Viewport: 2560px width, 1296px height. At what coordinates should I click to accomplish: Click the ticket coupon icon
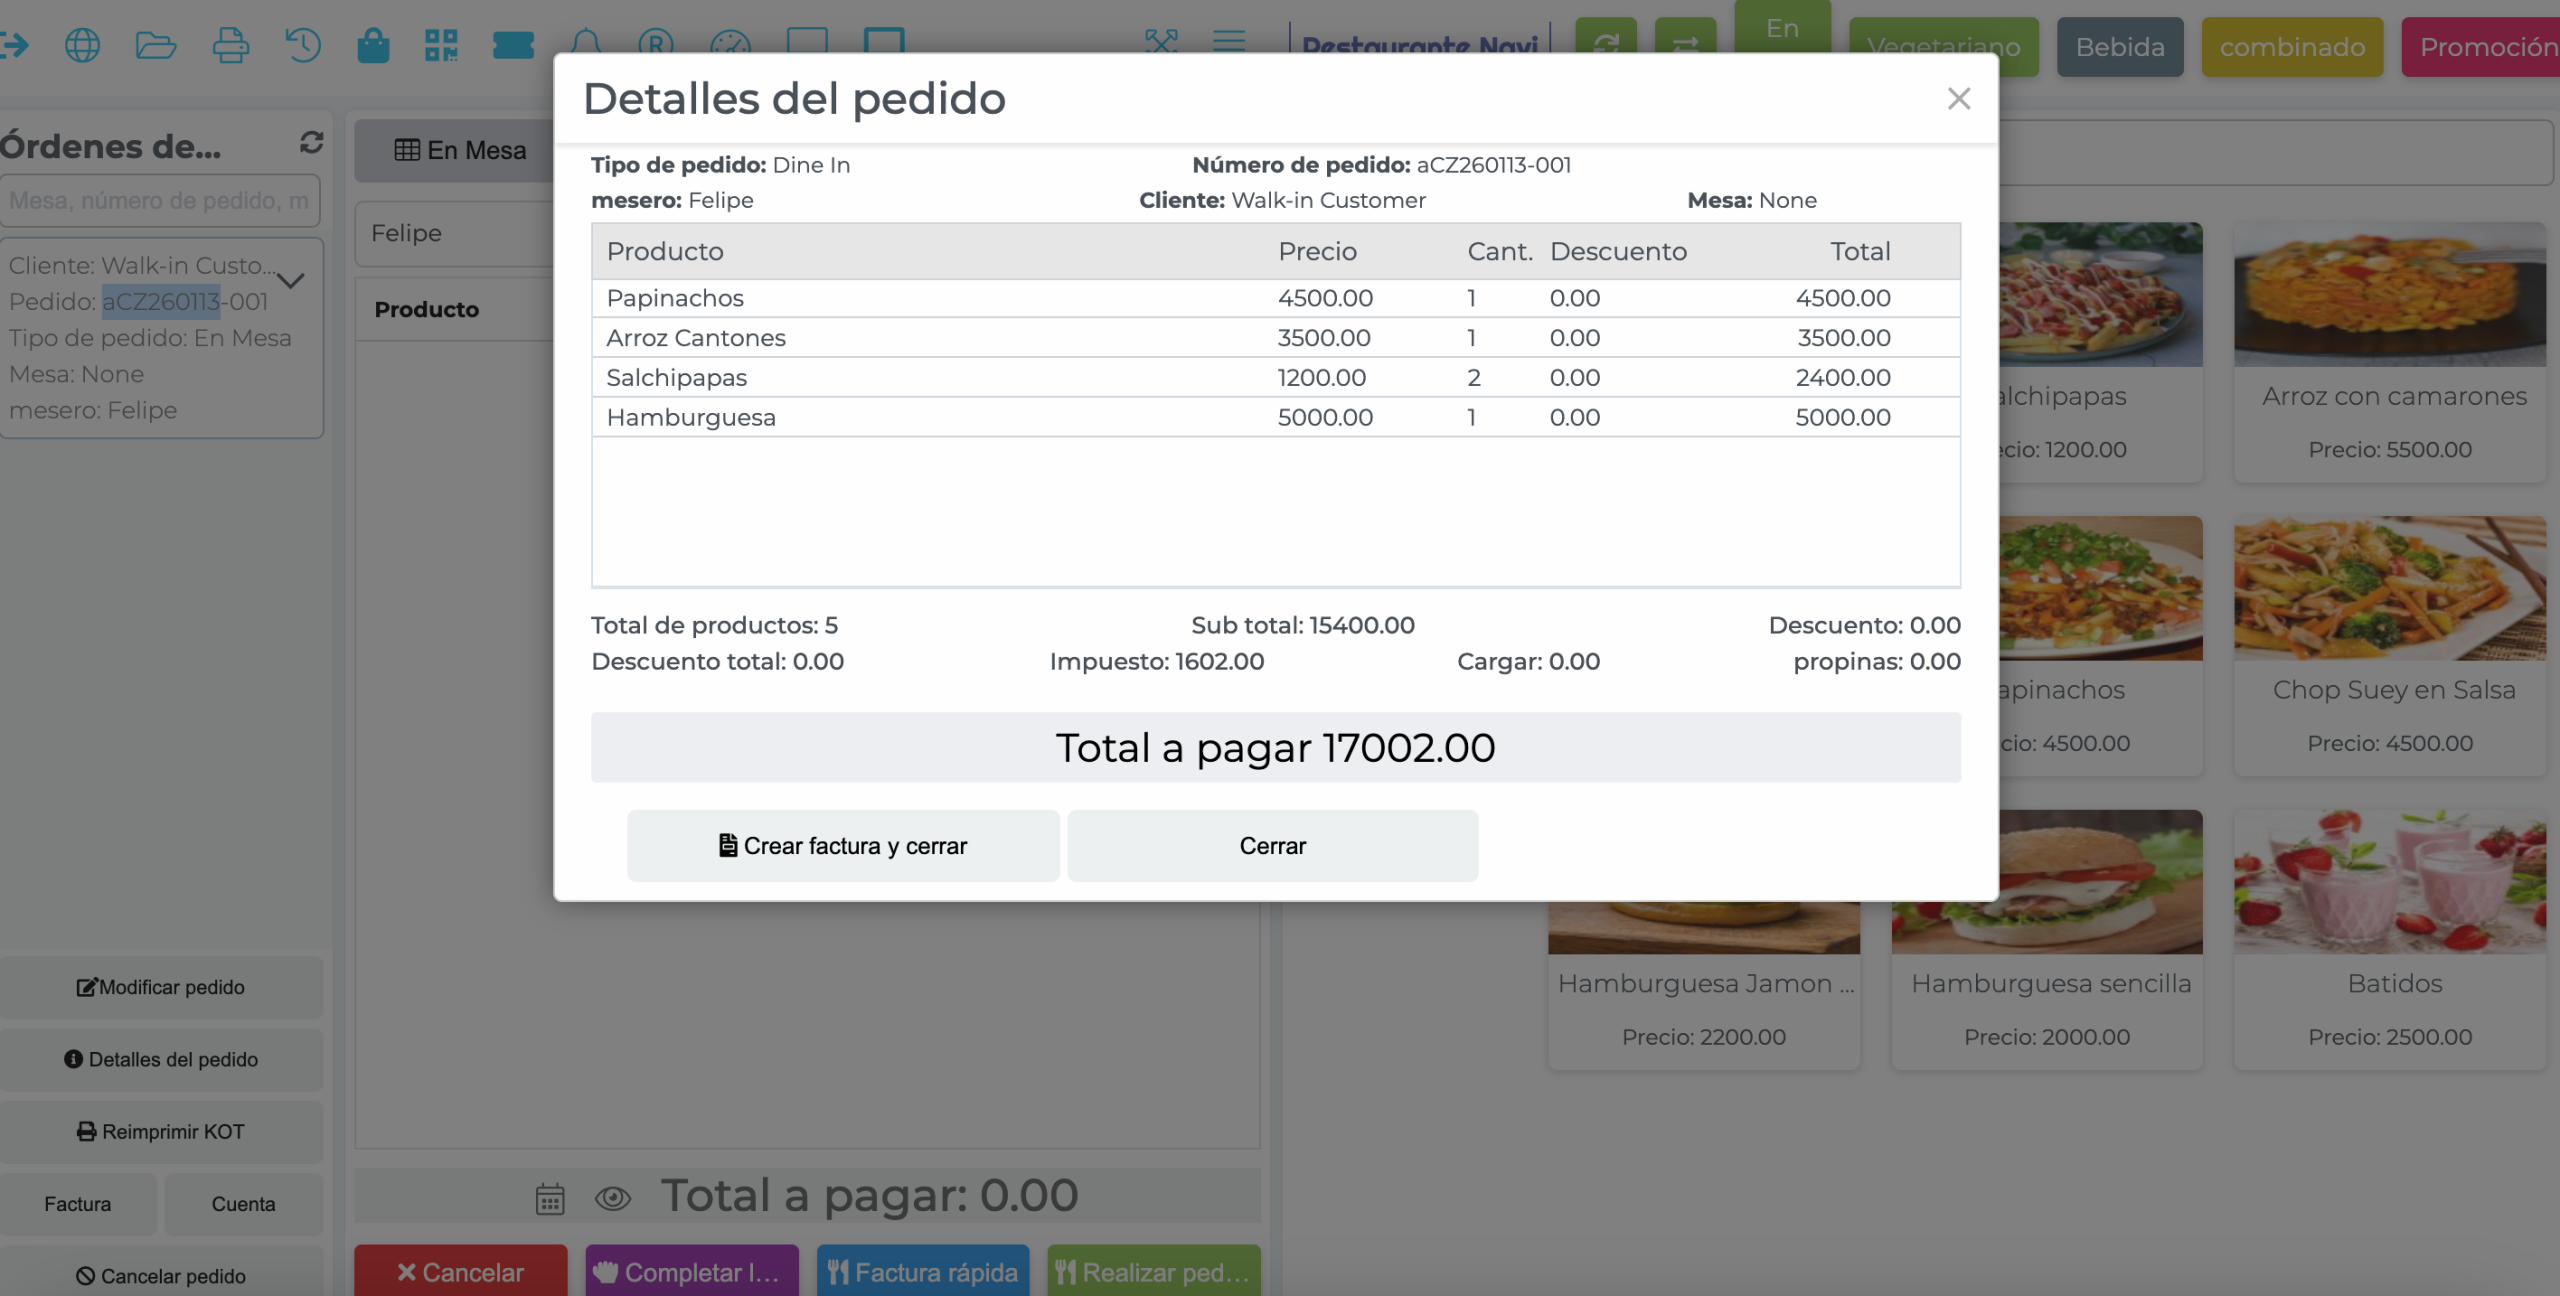click(513, 45)
